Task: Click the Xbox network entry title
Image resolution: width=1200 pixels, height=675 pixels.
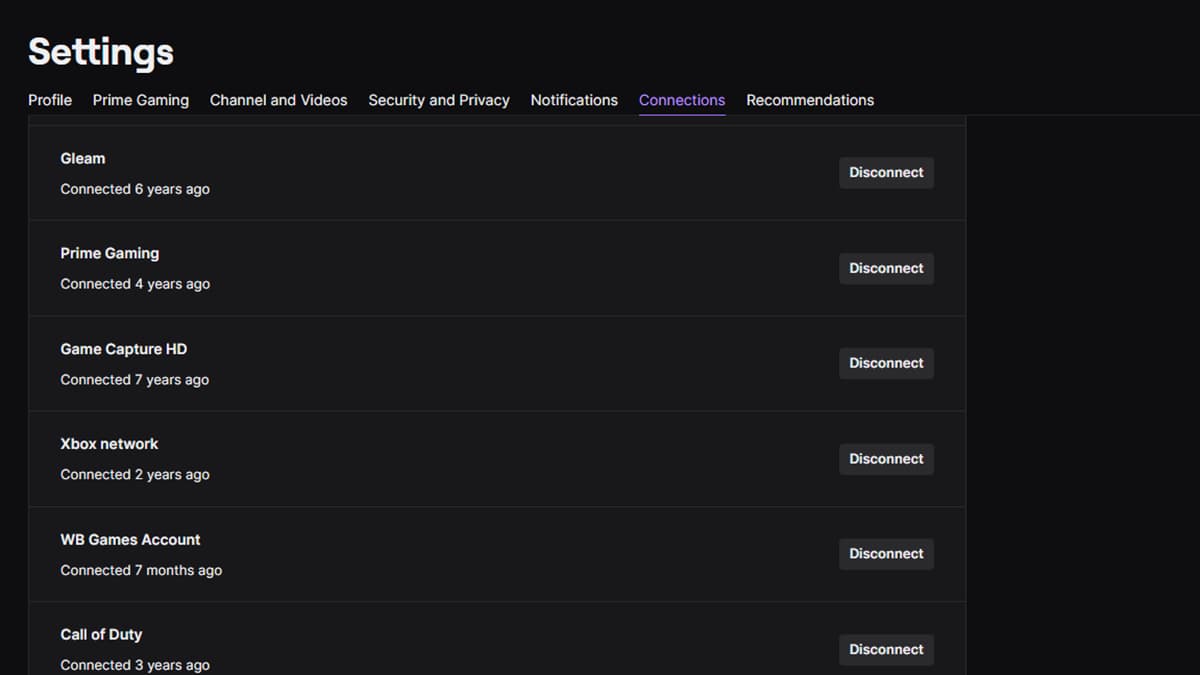Action: coord(109,444)
